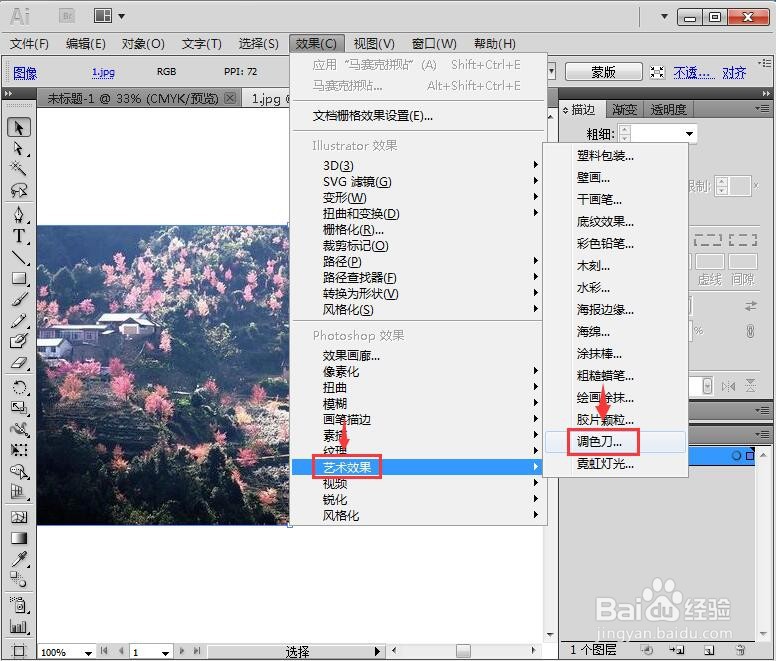Select the Free Transform tool
Viewport: 776px width, 661px height.
click(x=19, y=450)
